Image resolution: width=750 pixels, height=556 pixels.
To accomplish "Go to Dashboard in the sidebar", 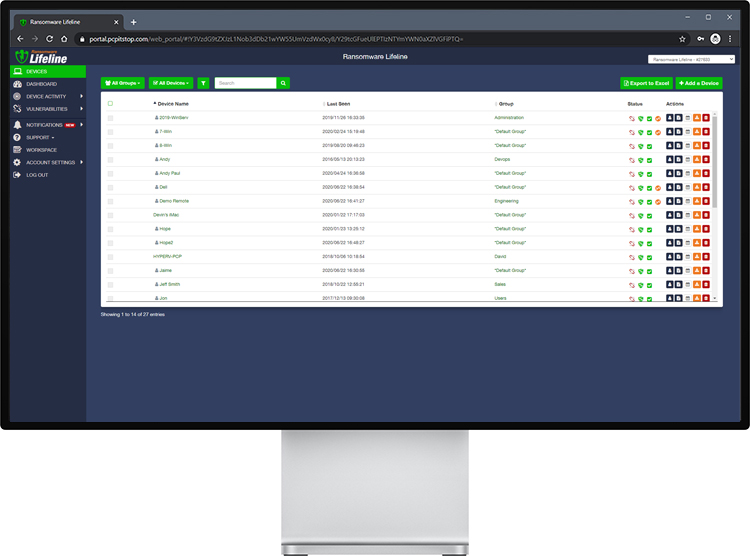I will (x=41, y=84).
